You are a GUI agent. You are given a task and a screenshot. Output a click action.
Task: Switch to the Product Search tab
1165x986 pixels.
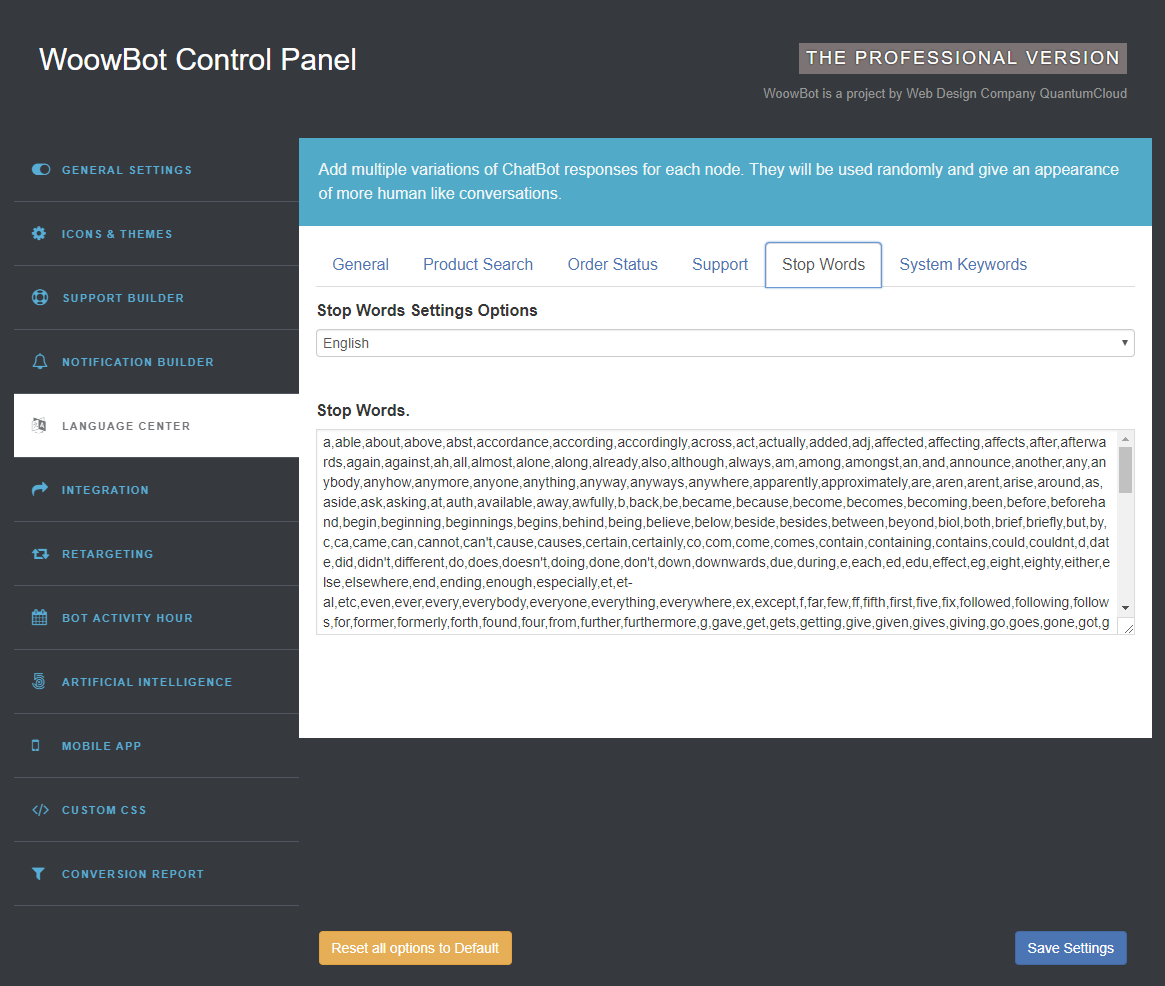[478, 265]
